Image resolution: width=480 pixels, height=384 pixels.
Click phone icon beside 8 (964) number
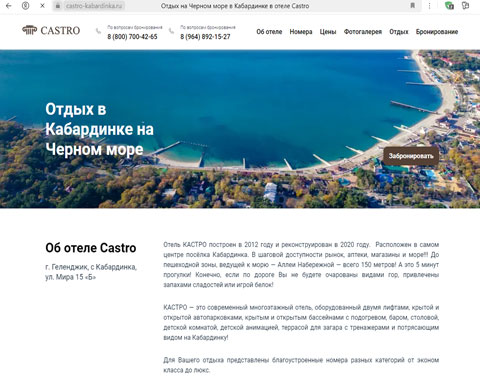point(171,31)
